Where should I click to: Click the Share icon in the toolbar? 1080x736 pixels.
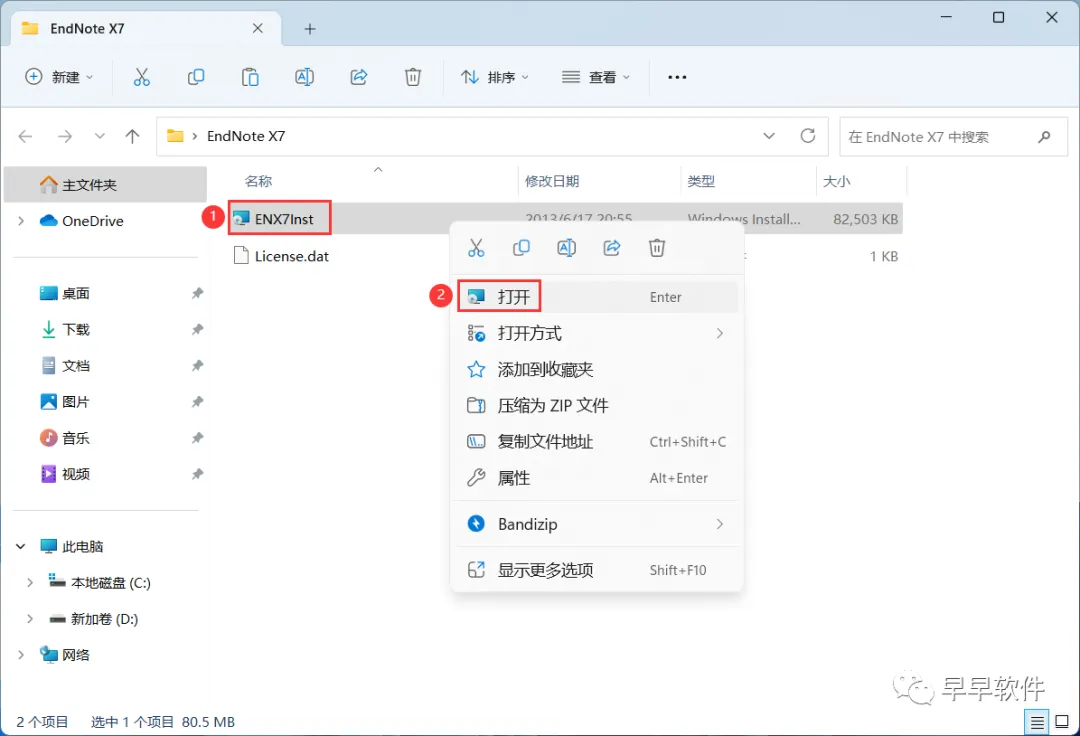point(359,77)
